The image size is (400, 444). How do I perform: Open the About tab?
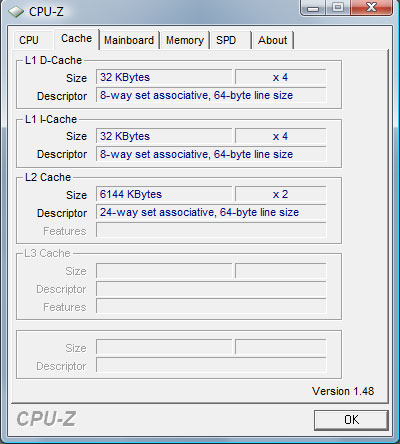tap(272, 40)
